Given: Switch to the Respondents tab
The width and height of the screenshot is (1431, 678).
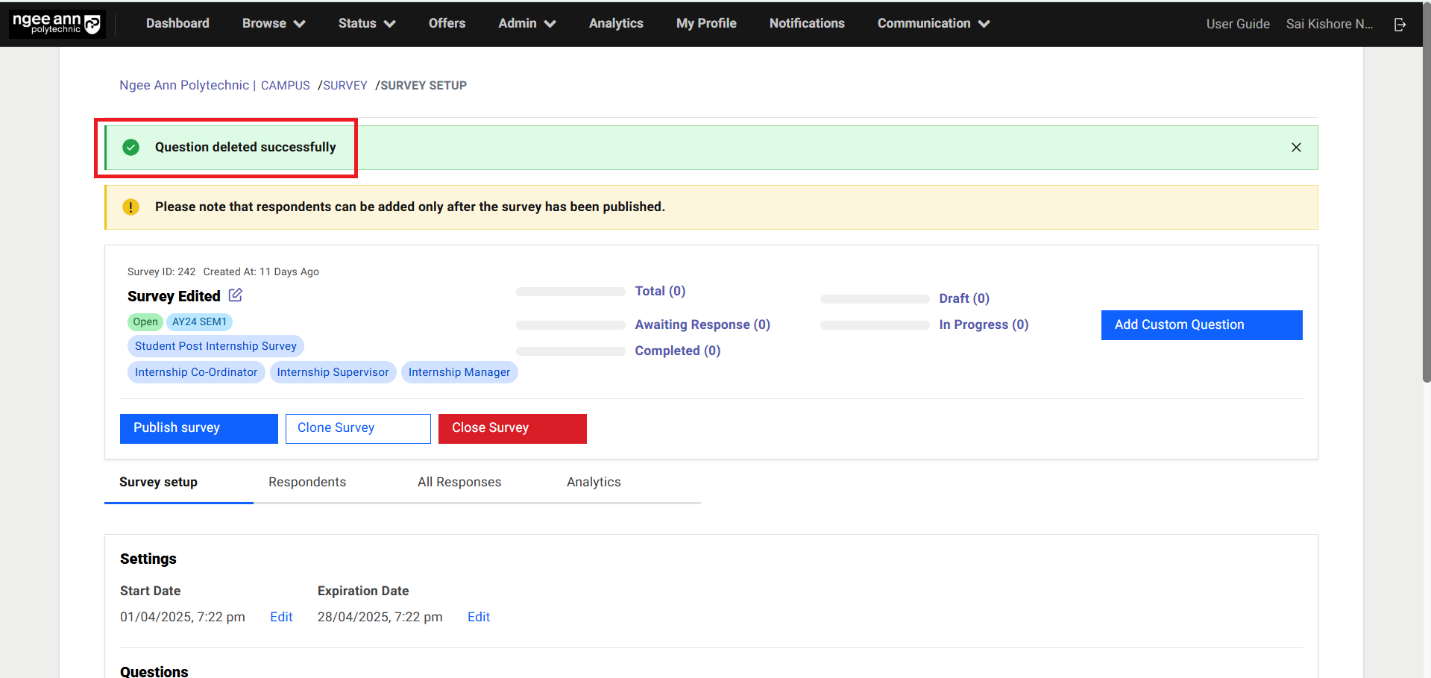Looking at the screenshot, I should click(x=307, y=482).
